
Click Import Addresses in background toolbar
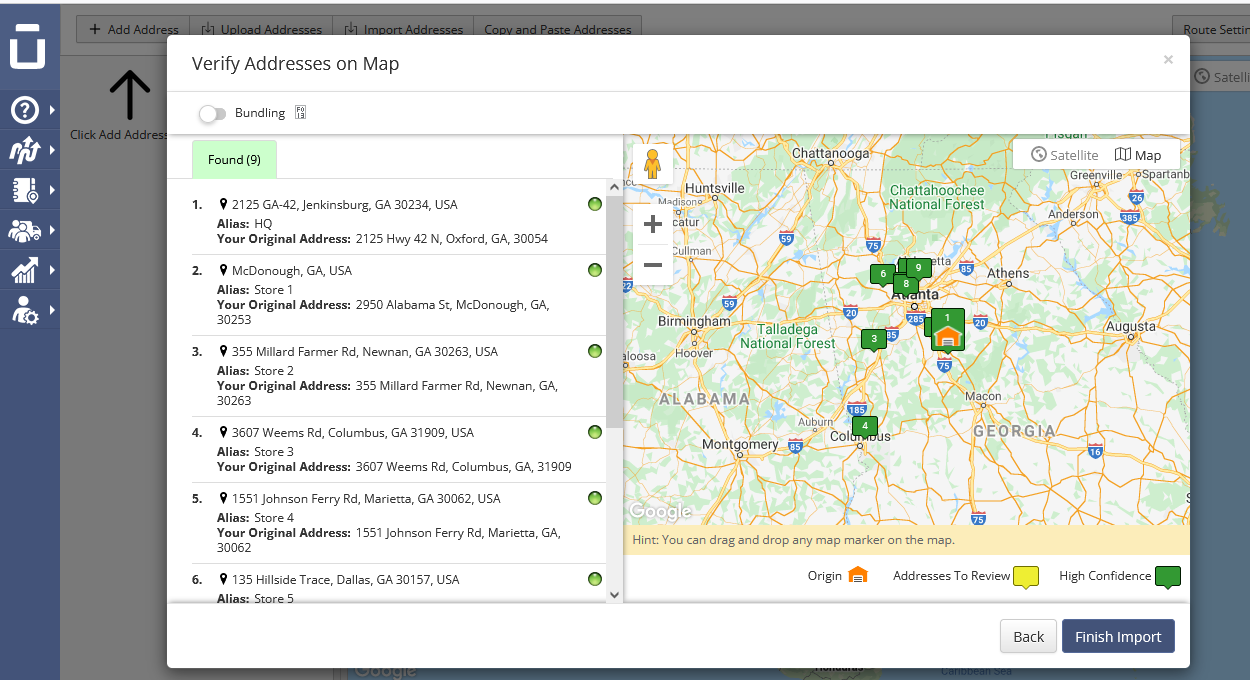[403, 29]
